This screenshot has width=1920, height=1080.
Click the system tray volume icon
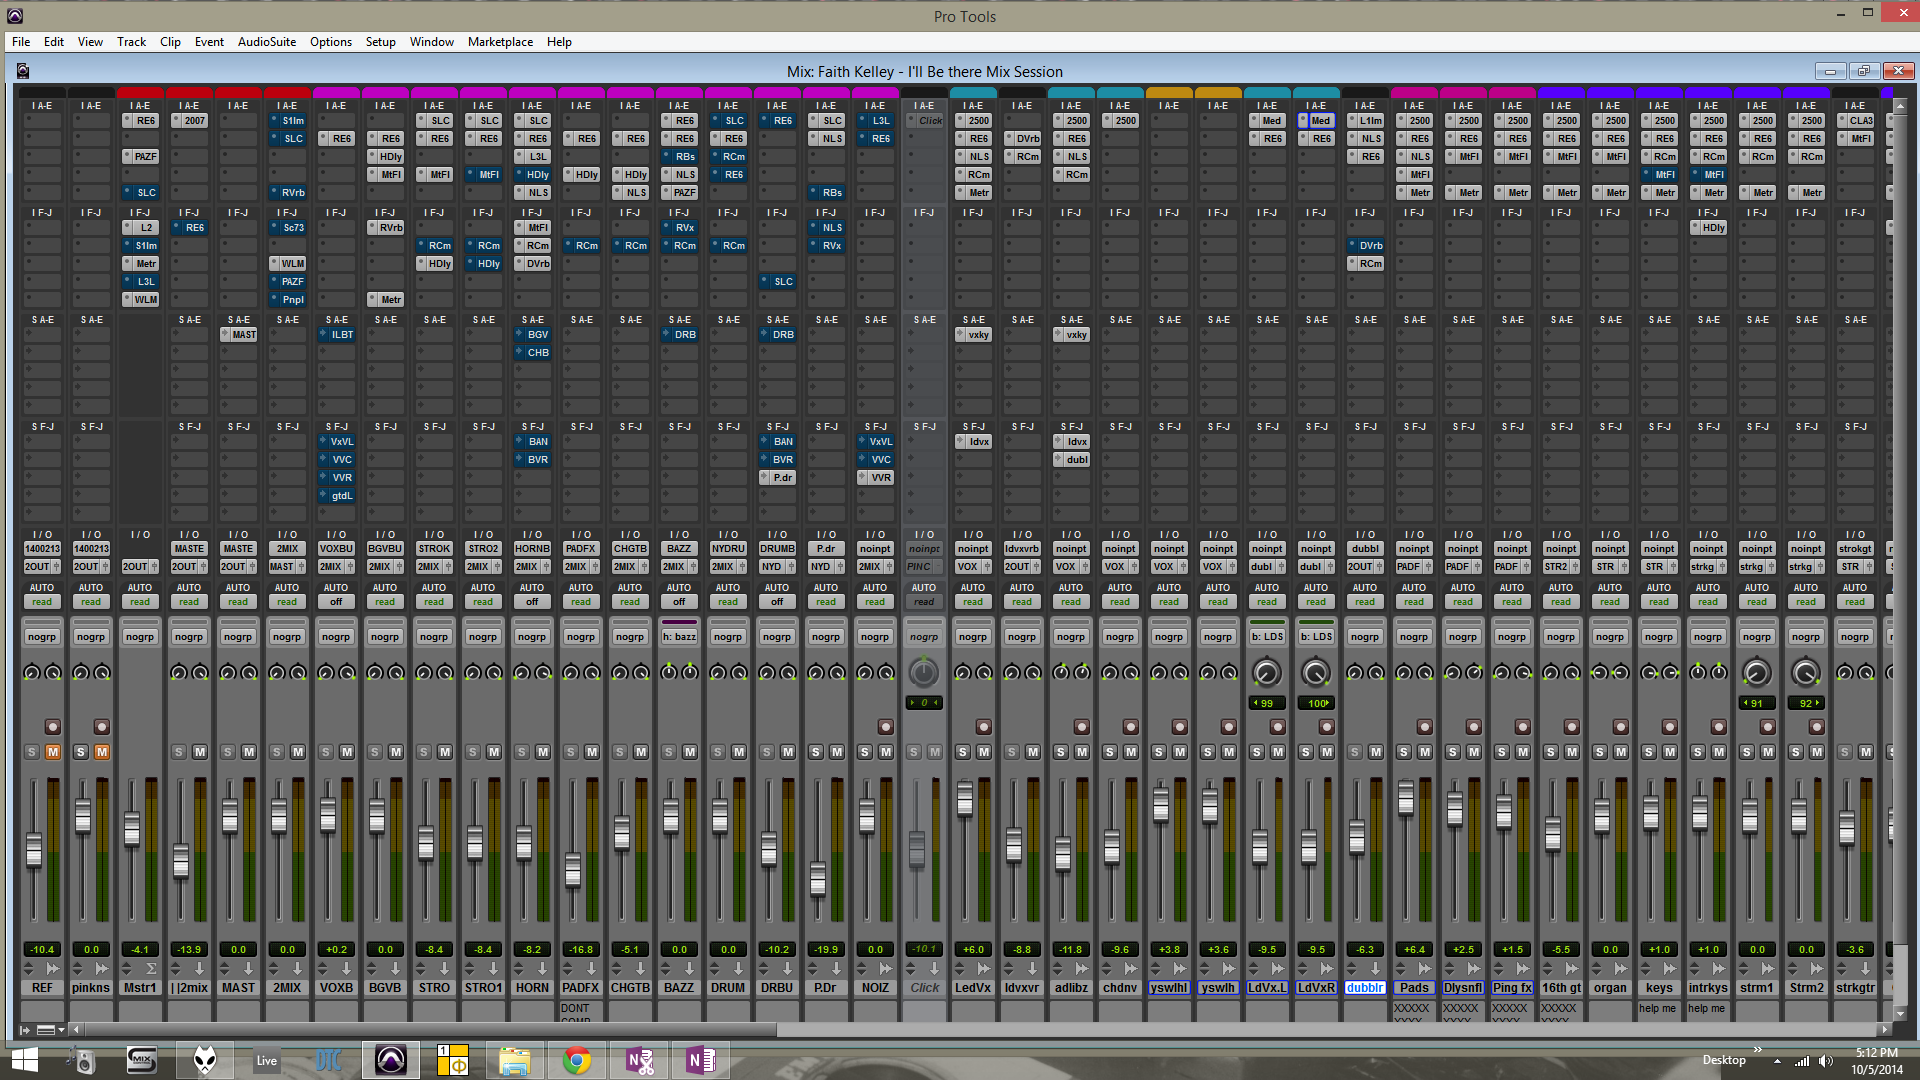pos(1825,1061)
